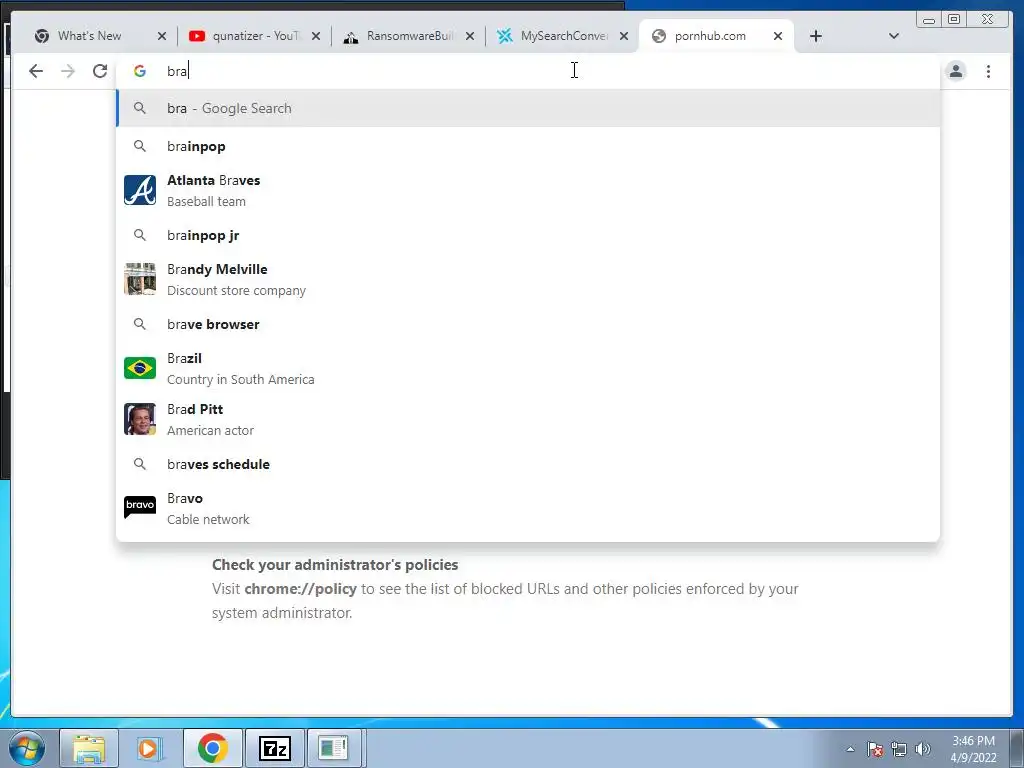The width and height of the screenshot is (1024, 768).
Task: Open Windows Explorer from the taskbar
Action: [x=89, y=748]
